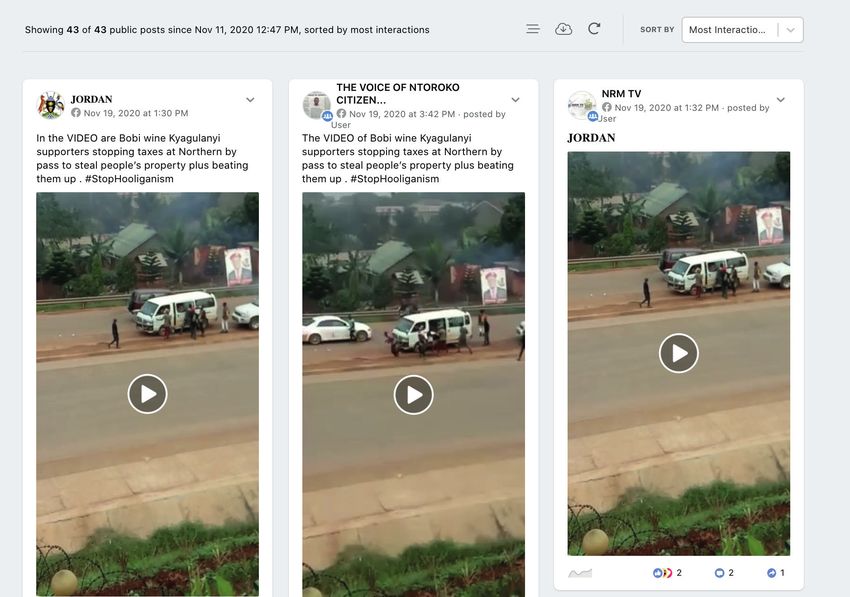Open the Nov 19 1:32 PM timestamp
Viewport: 850px width, 597px height.
coord(666,108)
